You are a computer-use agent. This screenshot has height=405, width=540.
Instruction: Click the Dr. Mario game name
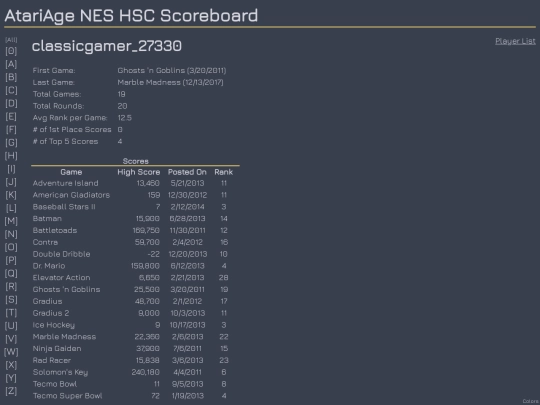[49, 266]
